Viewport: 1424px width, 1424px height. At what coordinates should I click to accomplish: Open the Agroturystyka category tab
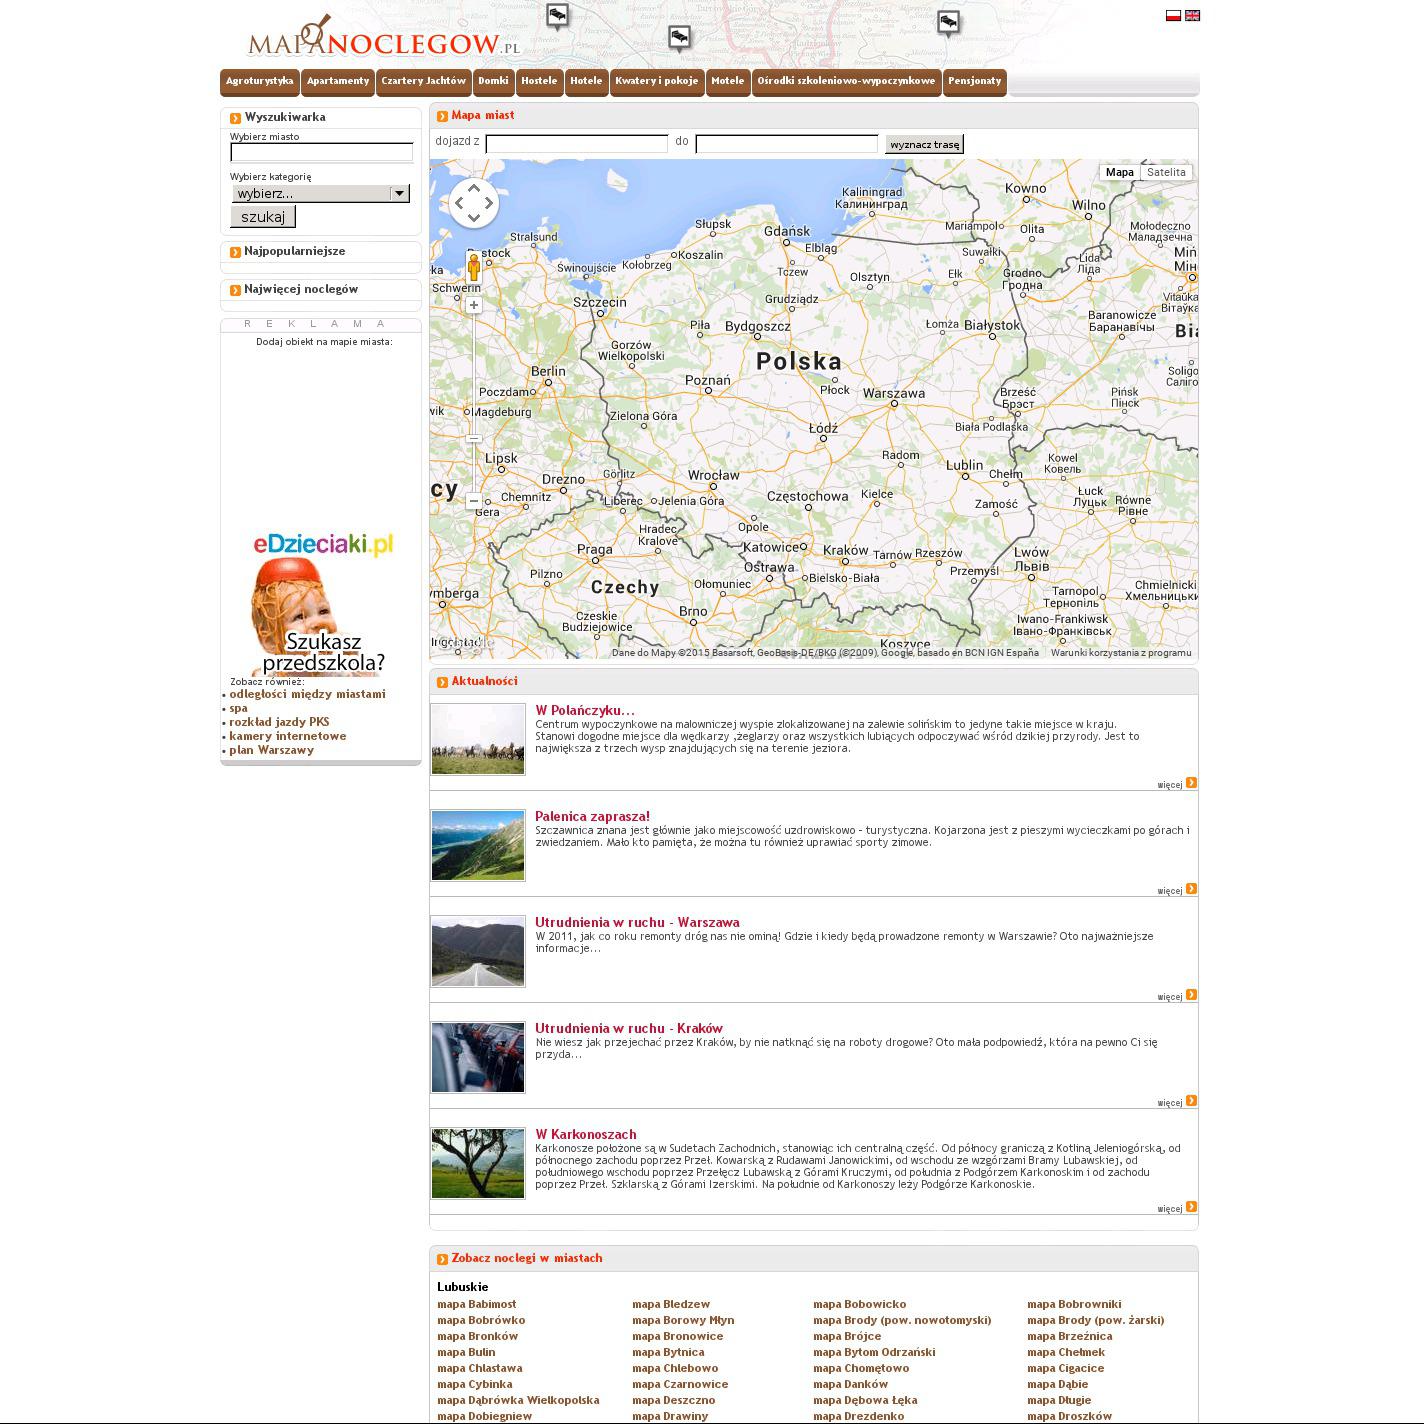(x=260, y=81)
